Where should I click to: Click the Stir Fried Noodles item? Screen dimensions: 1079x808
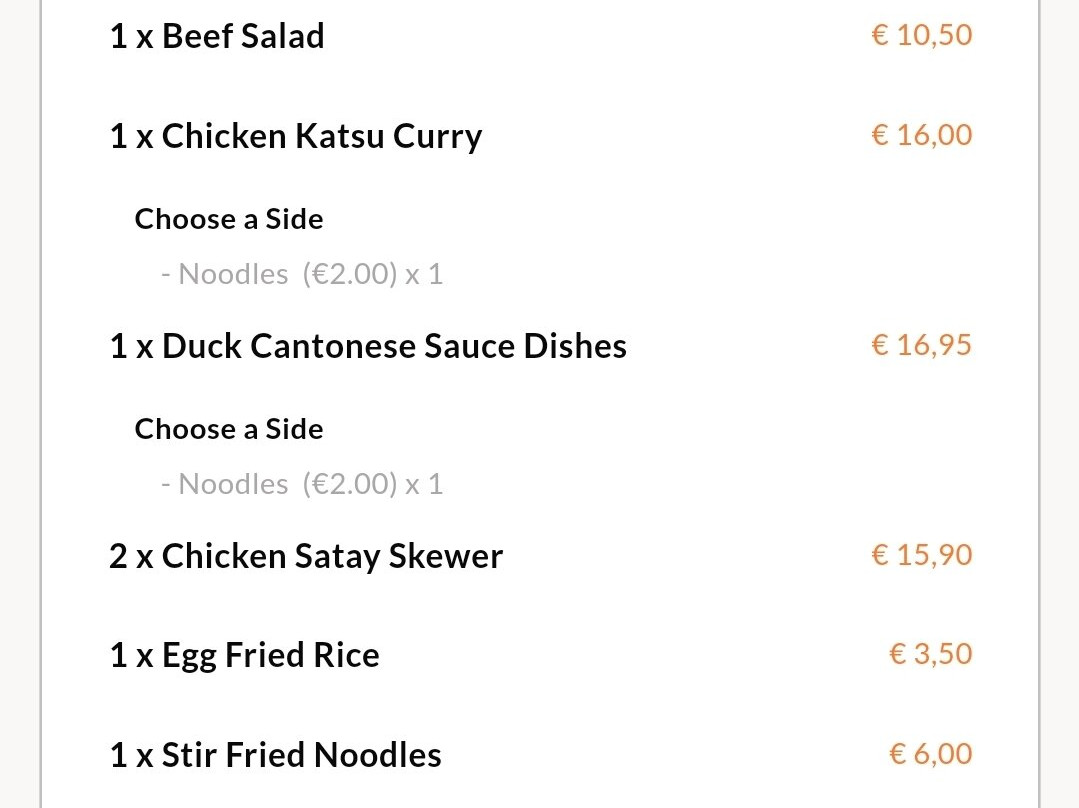click(301, 755)
